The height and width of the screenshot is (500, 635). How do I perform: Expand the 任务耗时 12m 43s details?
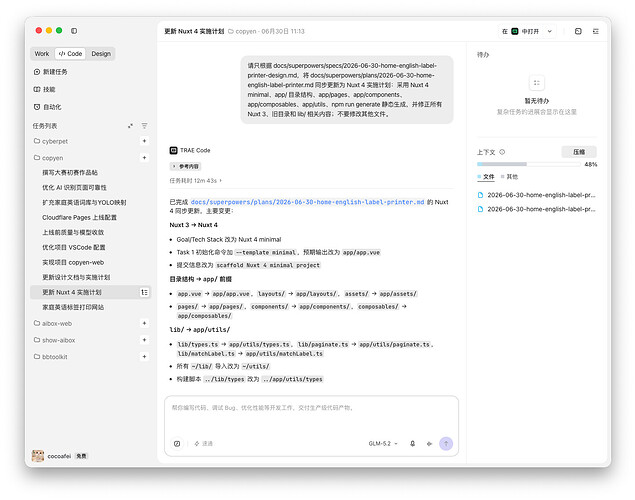click(196, 181)
